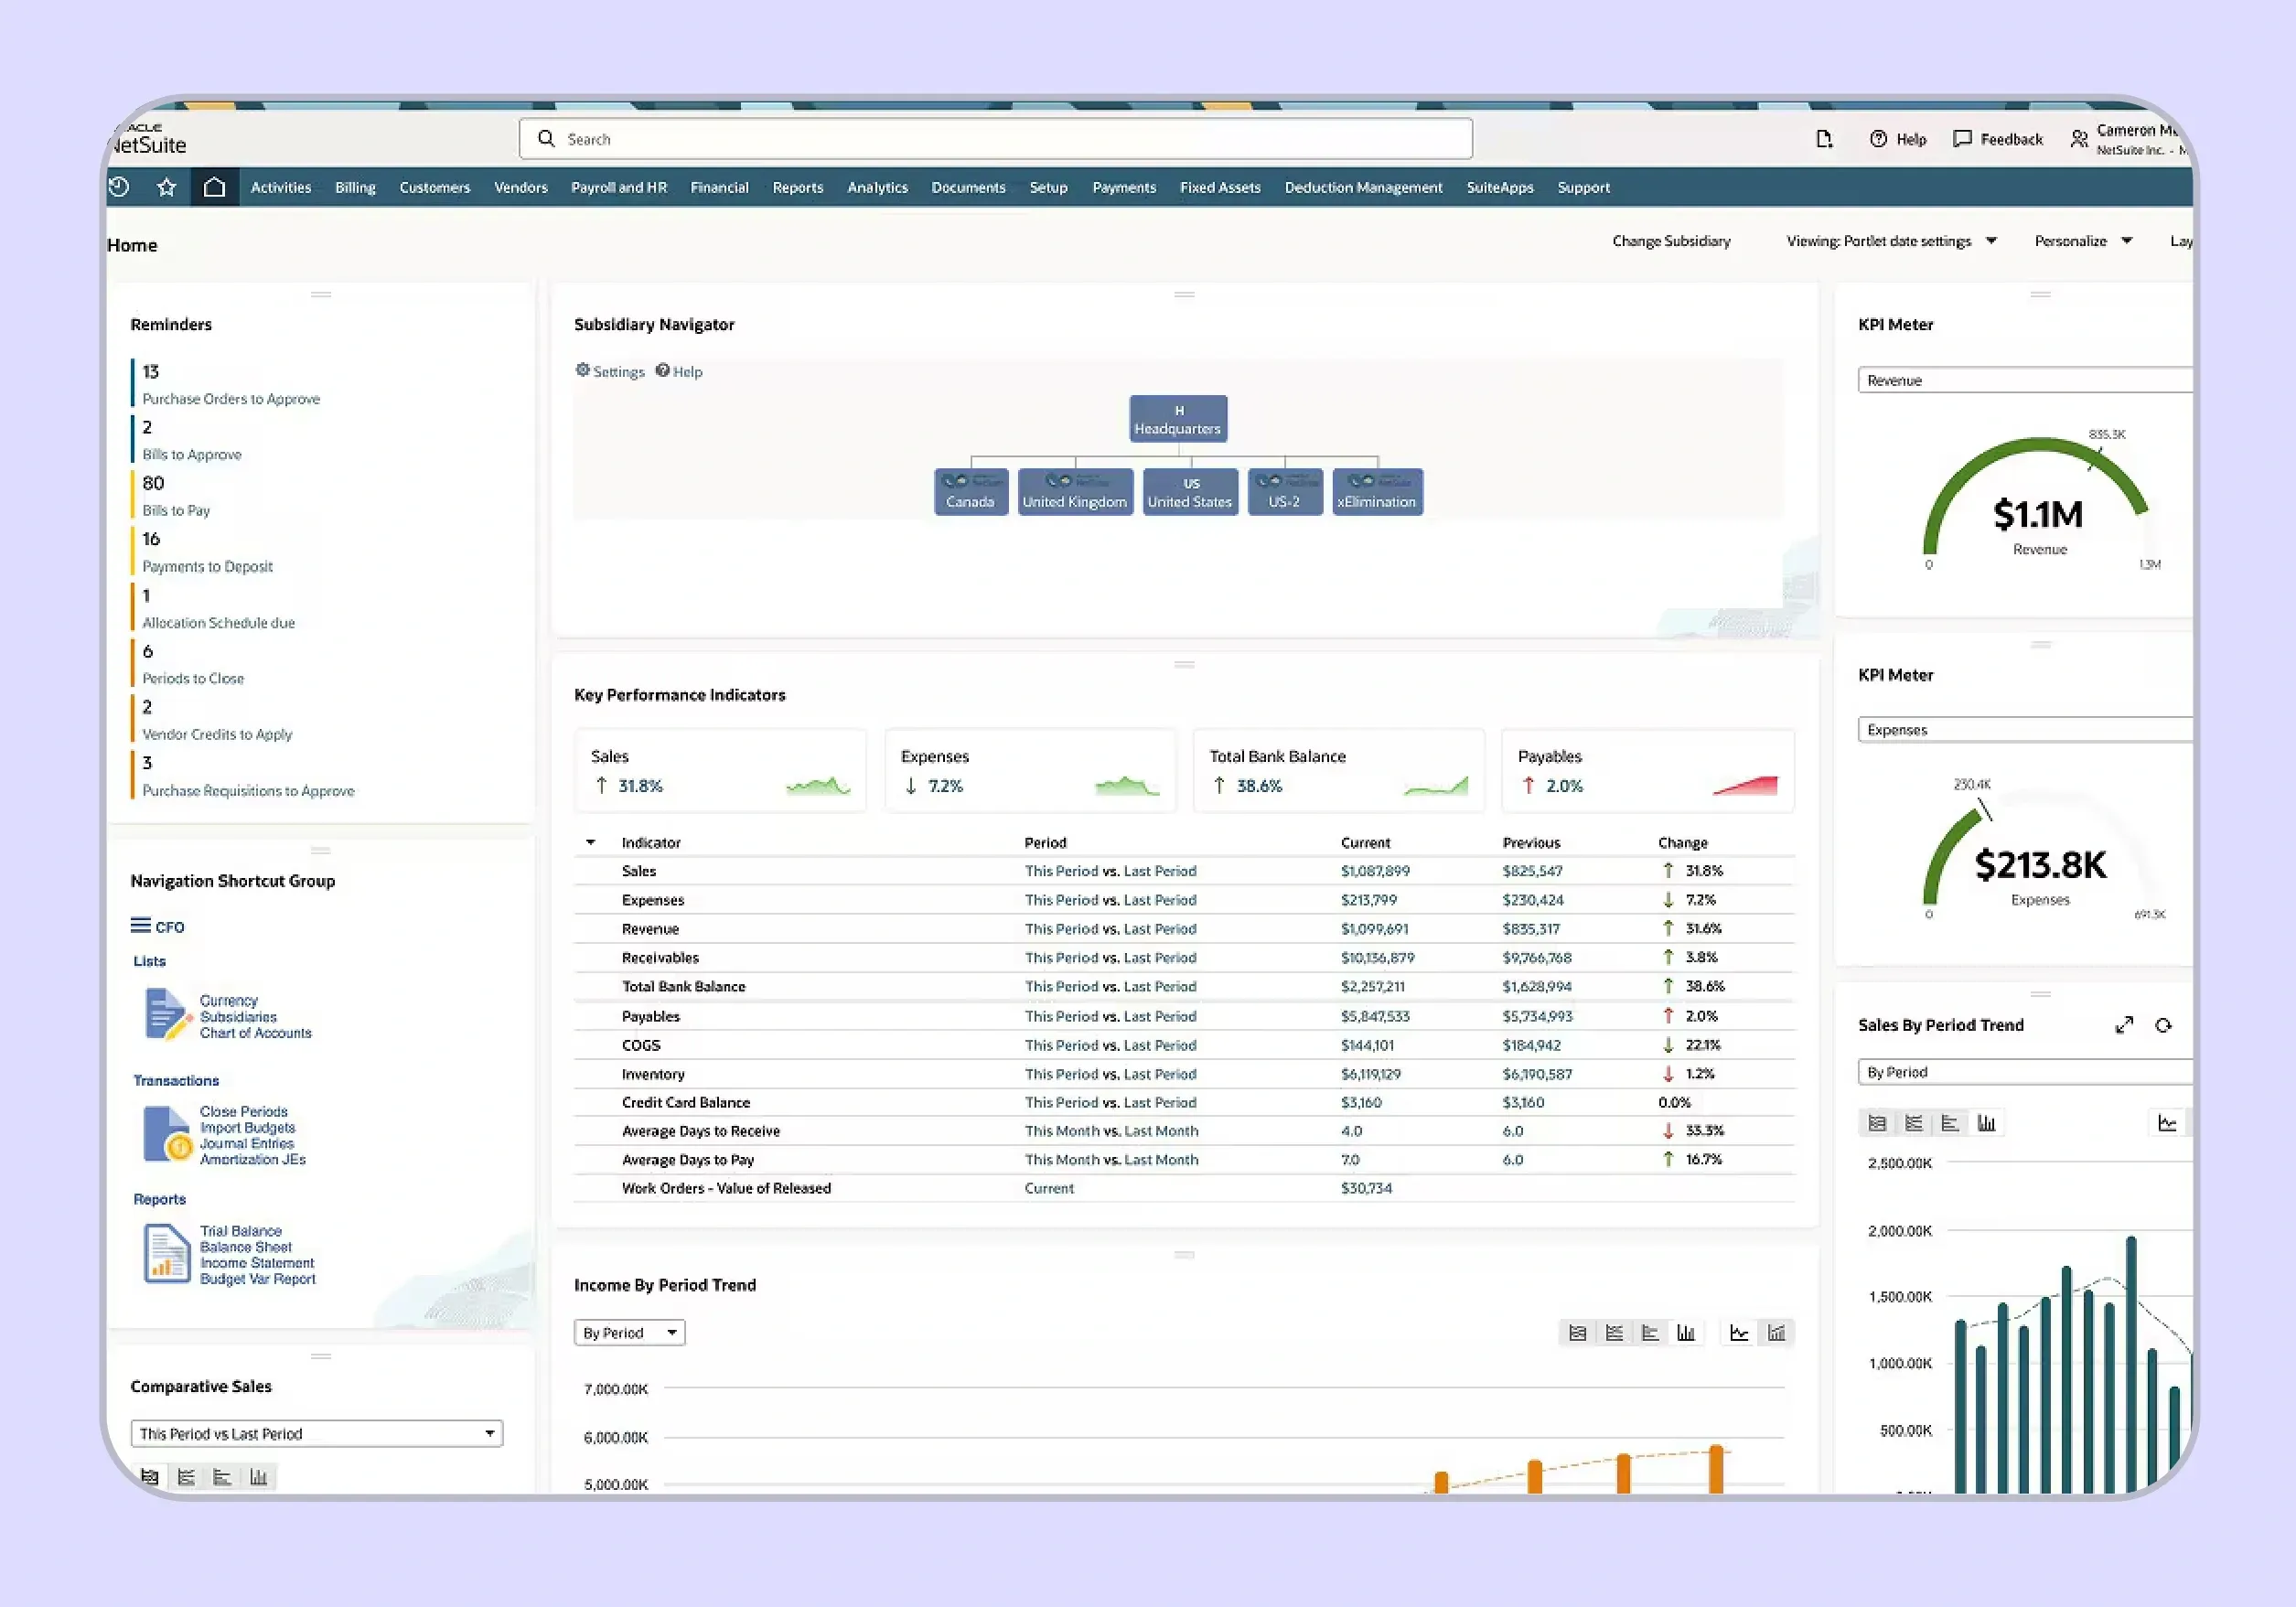Toggle column-with-trend icon in Income Trend
Viewport: 2296px width, 1607px height.
tap(1776, 1333)
